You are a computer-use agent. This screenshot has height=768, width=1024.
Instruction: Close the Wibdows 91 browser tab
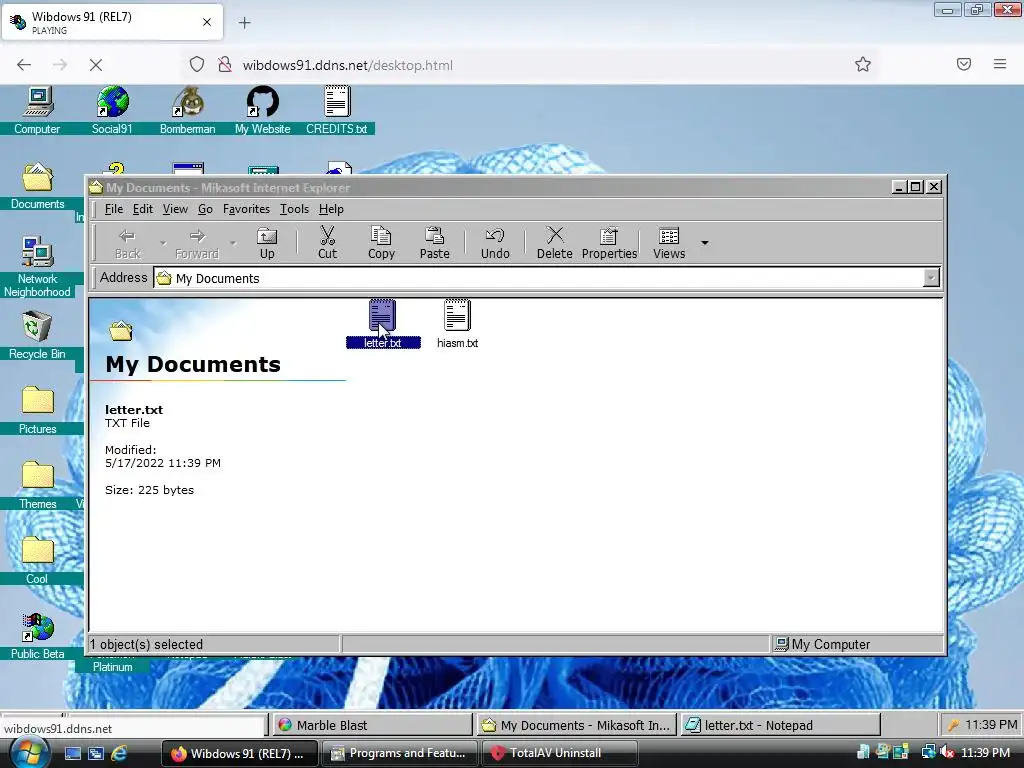click(206, 22)
